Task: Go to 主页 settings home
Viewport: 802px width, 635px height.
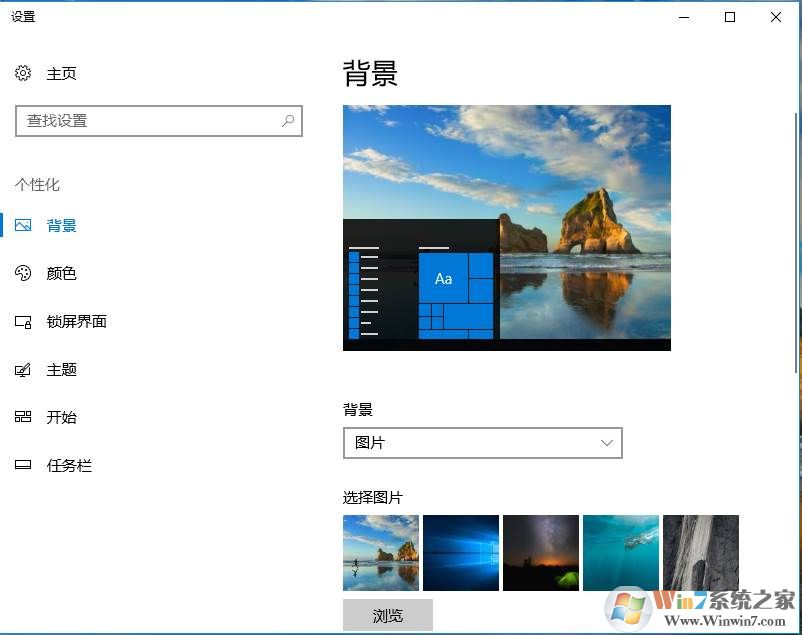Action: tap(61, 73)
